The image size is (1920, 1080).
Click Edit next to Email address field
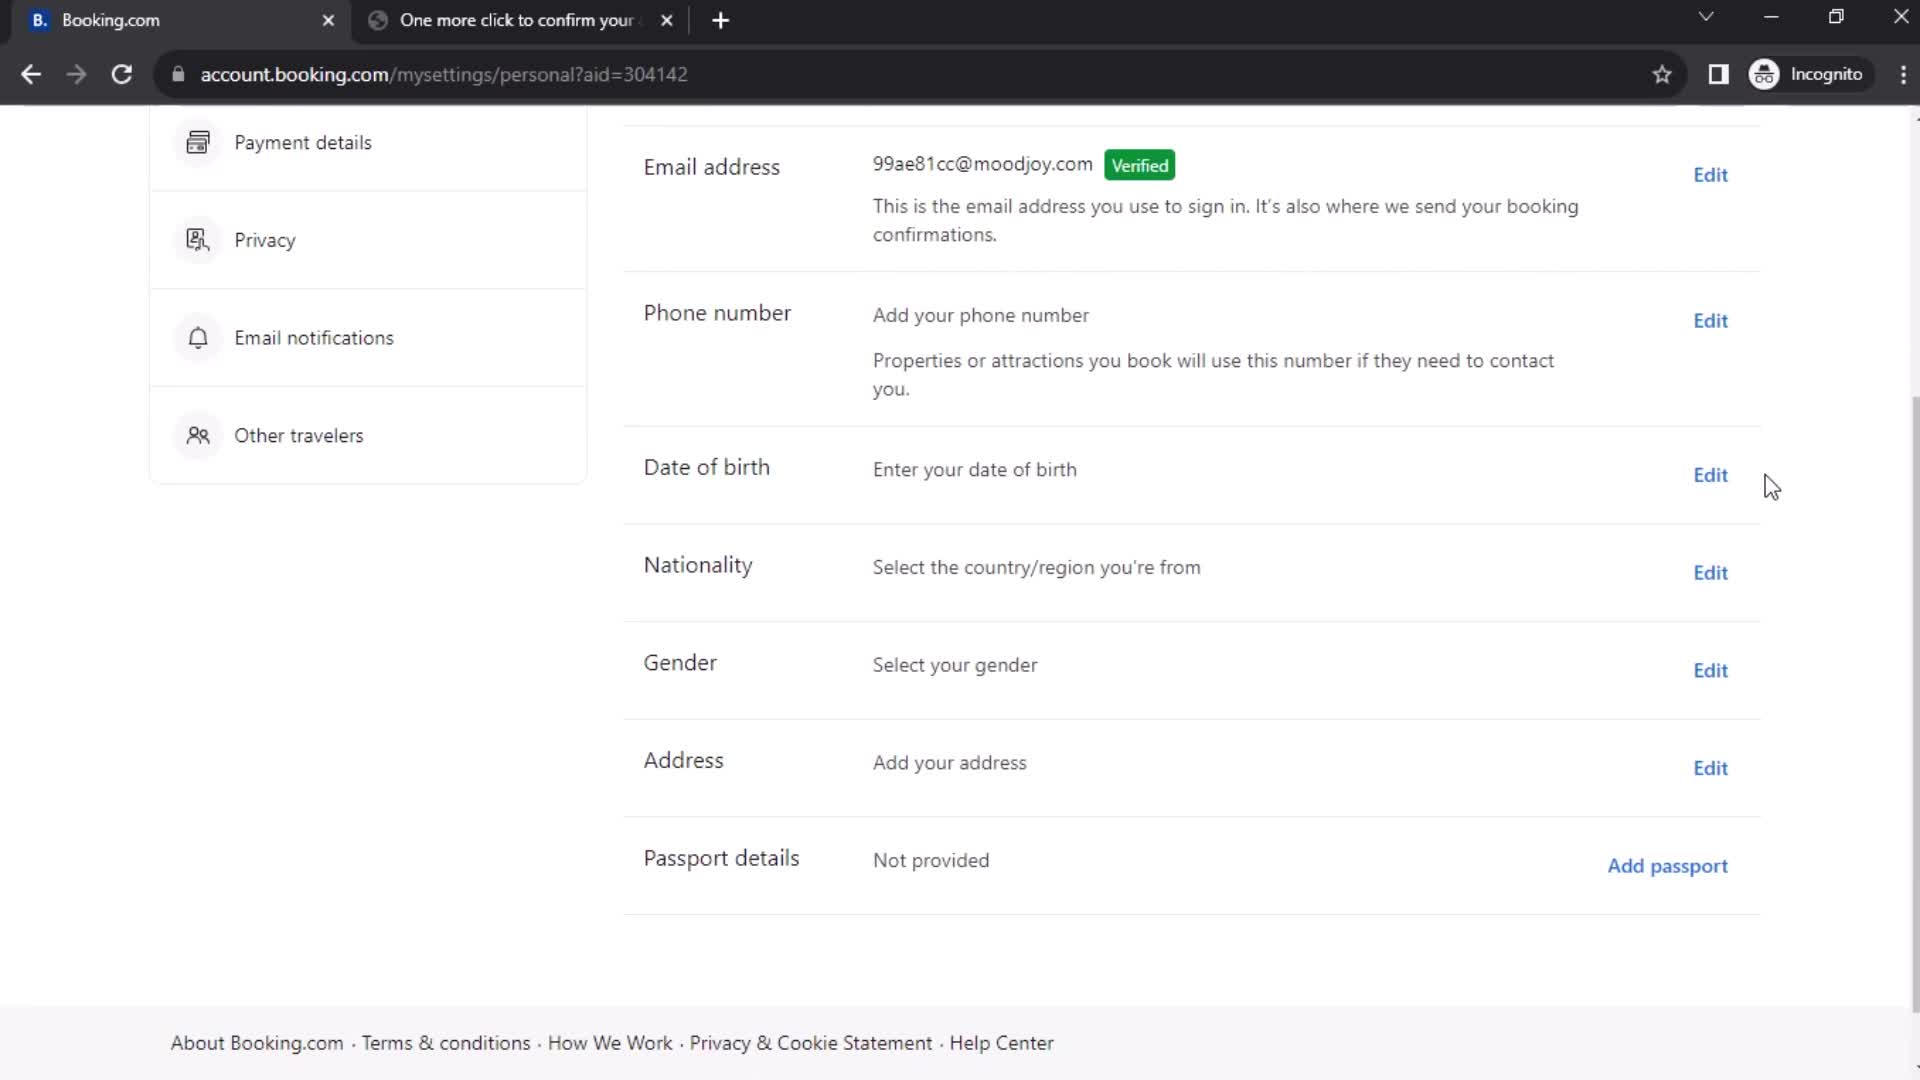[1710, 173]
